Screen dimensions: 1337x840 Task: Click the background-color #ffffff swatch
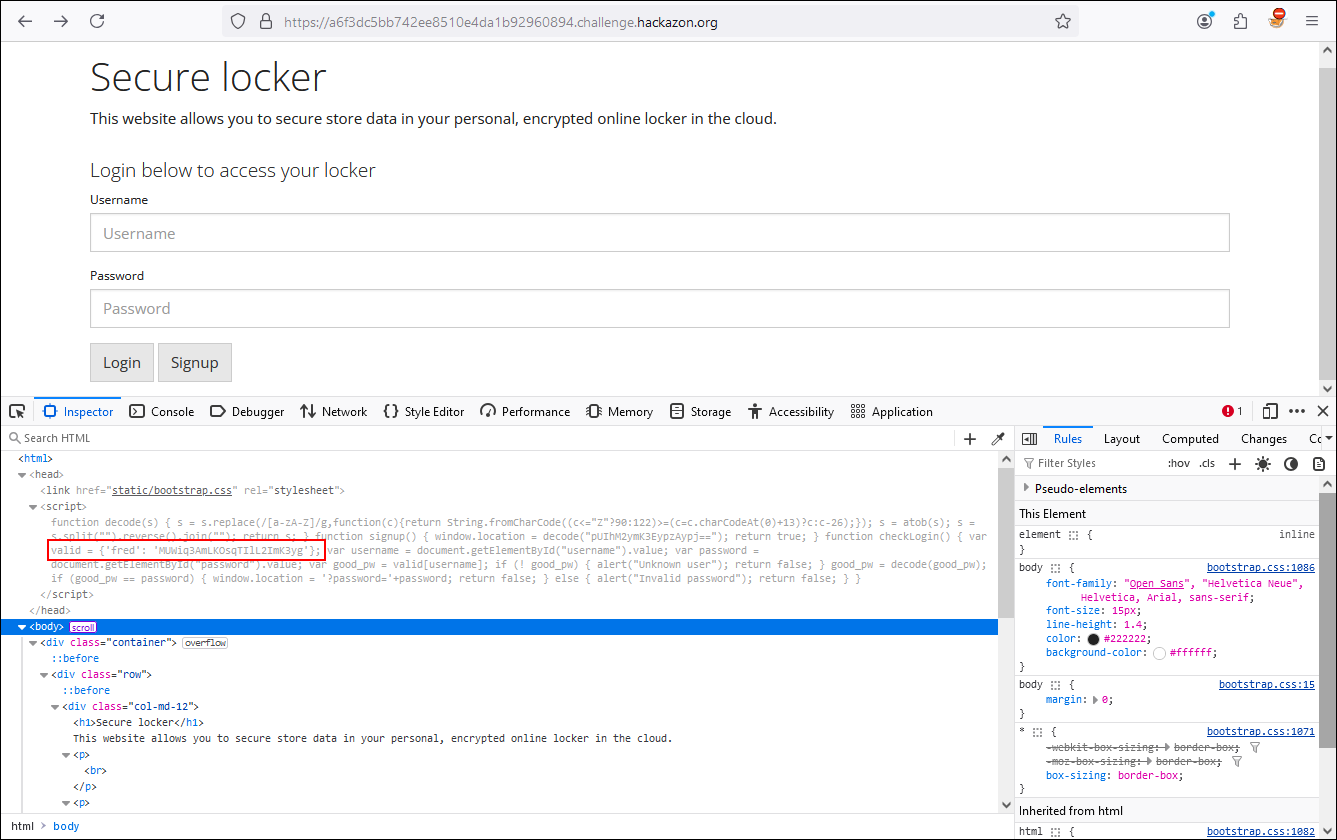[1159, 653]
